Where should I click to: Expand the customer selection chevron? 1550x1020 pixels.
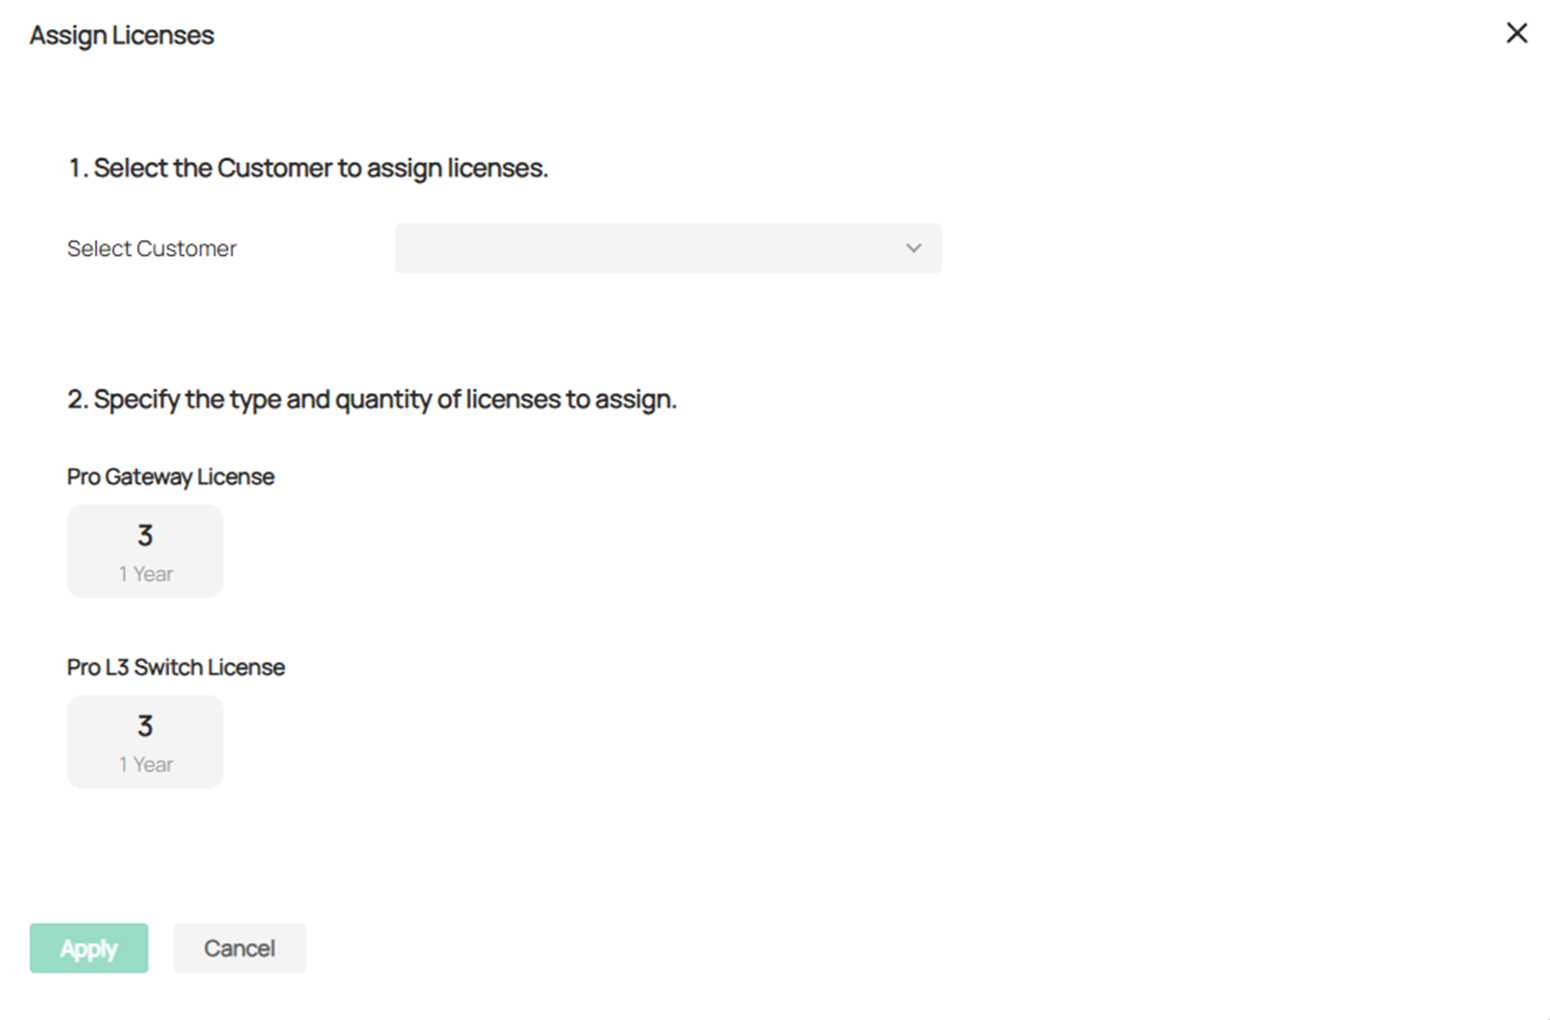click(912, 248)
